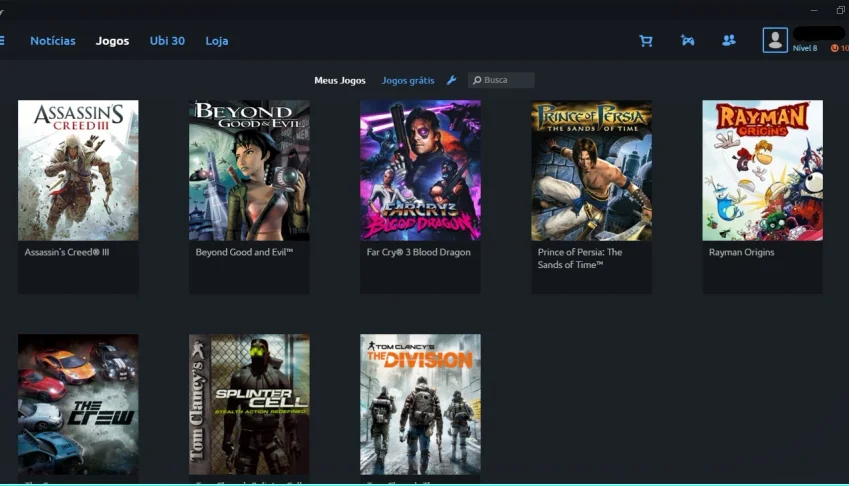849x486 pixels.
Task: Click Prince of Persia: The Sands of Time™ title
Action: 580,258
